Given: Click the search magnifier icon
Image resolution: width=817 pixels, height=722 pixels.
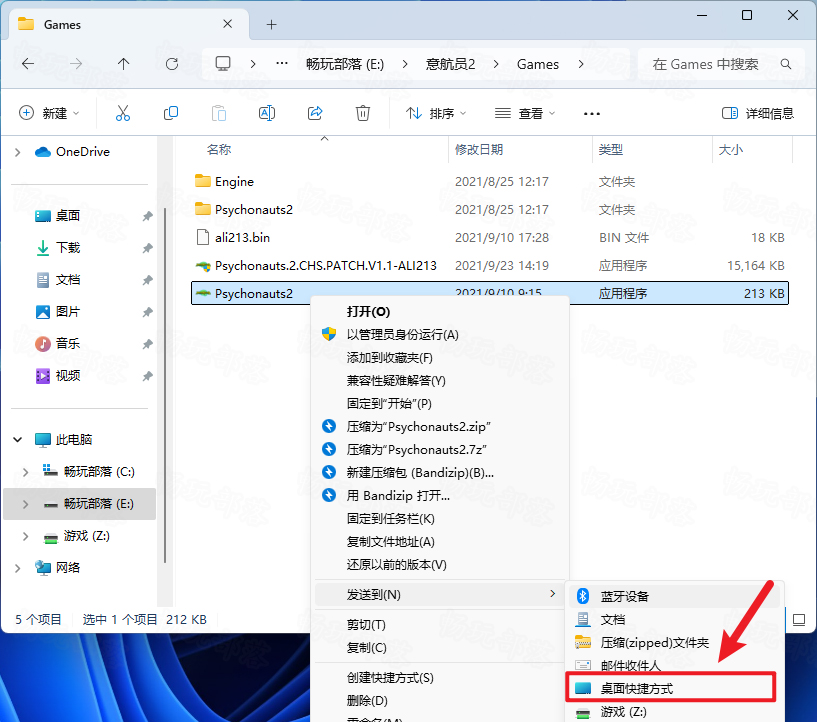Looking at the screenshot, I should coord(786,64).
